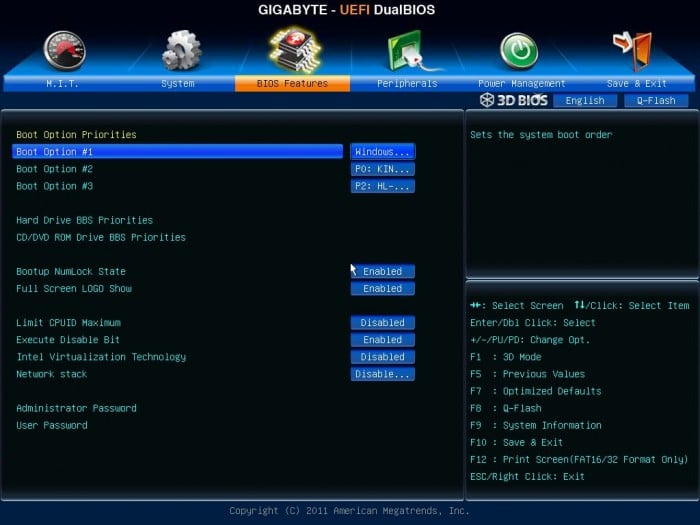Click the 'F1 : 3D Mode' hint
700x525 pixels.
click(x=506, y=357)
